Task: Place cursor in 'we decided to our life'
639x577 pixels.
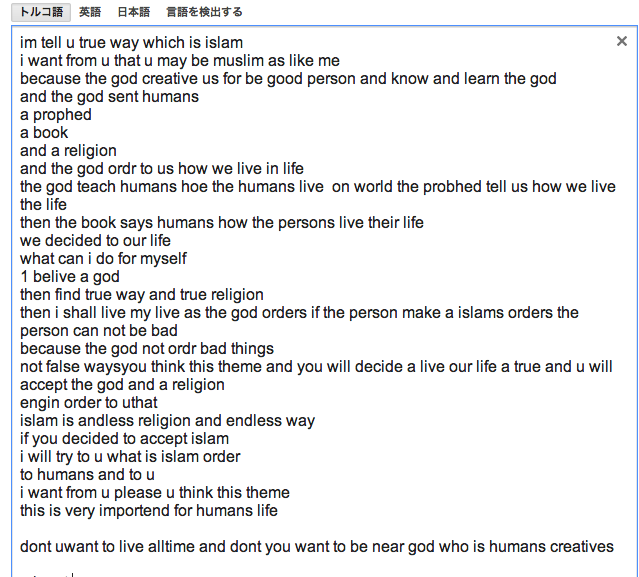Action: tap(95, 241)
